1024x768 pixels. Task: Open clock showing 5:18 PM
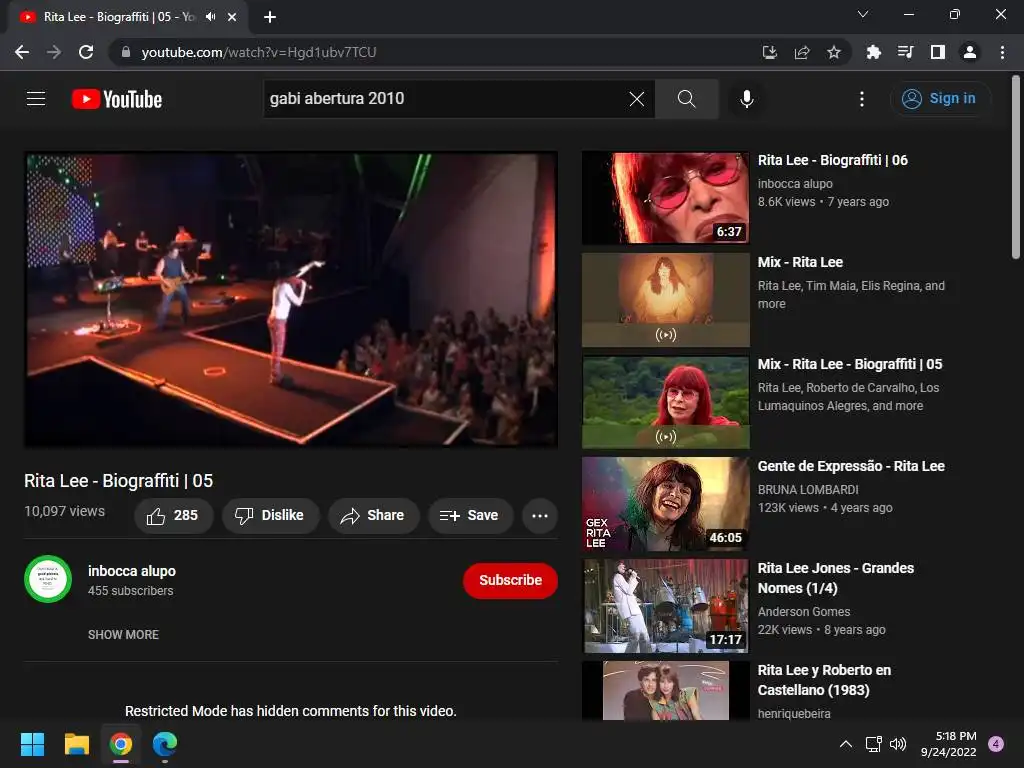click(948, 744)
